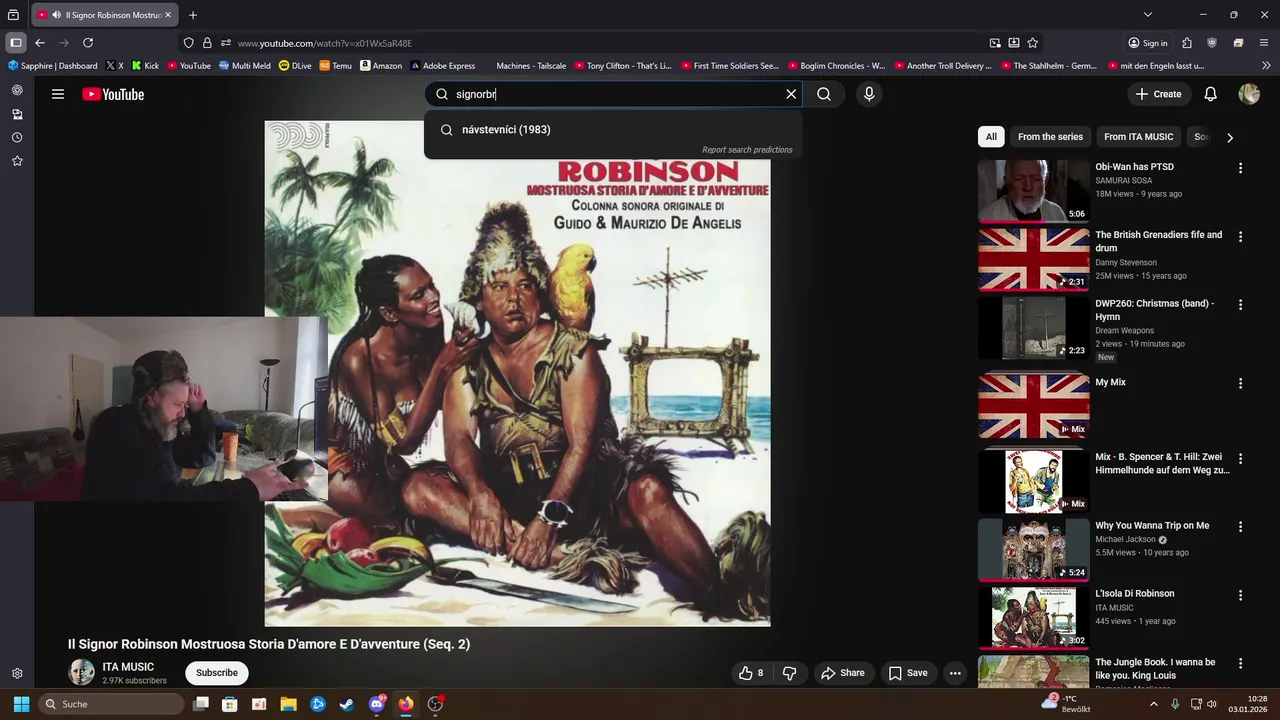Image resolution: width=1280 pixels, height=720 pixels.
Task: Bookmark this page with the star icon
Action: pos(1033,43)
